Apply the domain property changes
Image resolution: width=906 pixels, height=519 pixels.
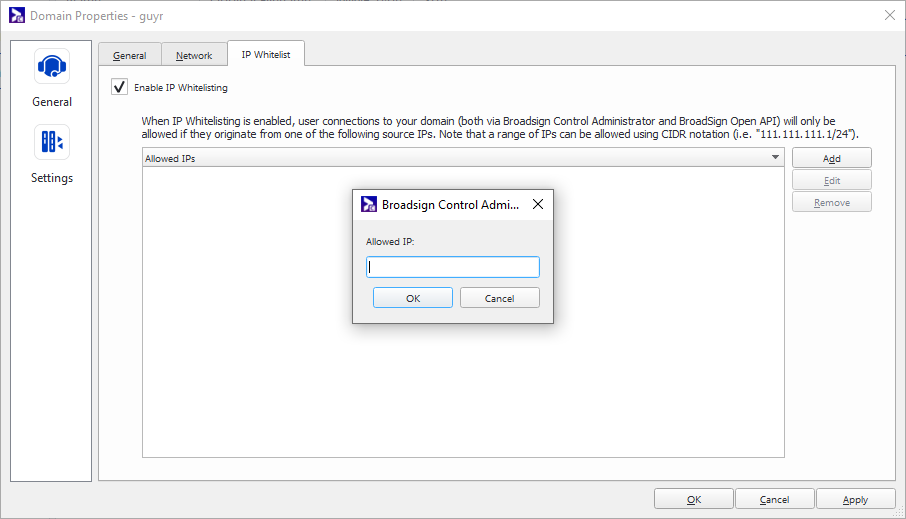click(855, 499)
